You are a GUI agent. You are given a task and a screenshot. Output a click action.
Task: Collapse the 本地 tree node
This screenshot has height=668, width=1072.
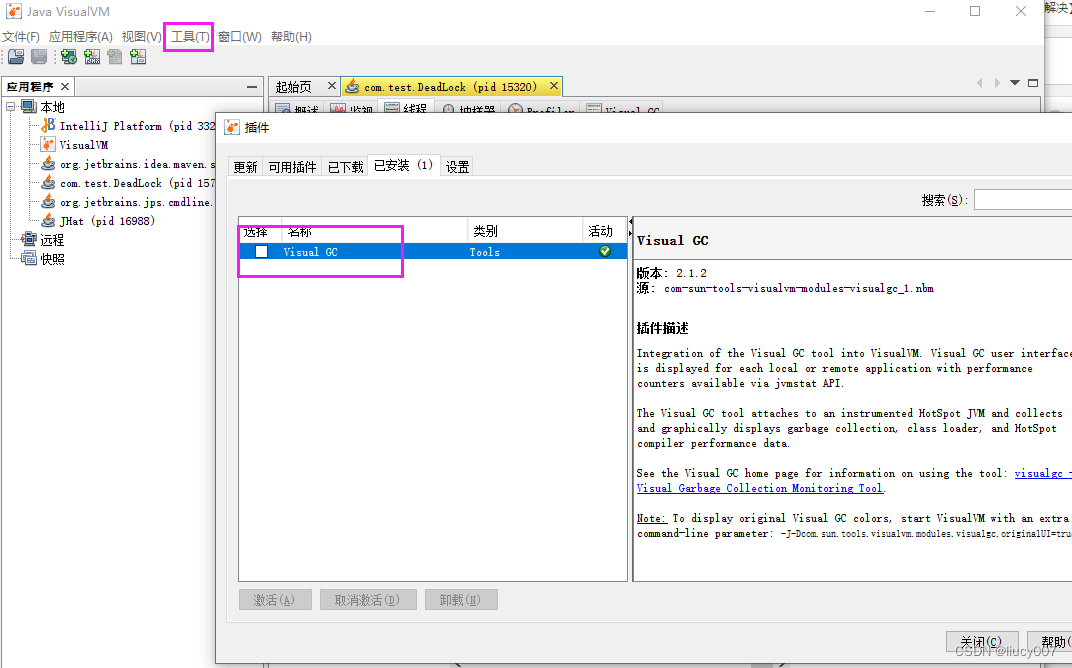coord(10,107)
